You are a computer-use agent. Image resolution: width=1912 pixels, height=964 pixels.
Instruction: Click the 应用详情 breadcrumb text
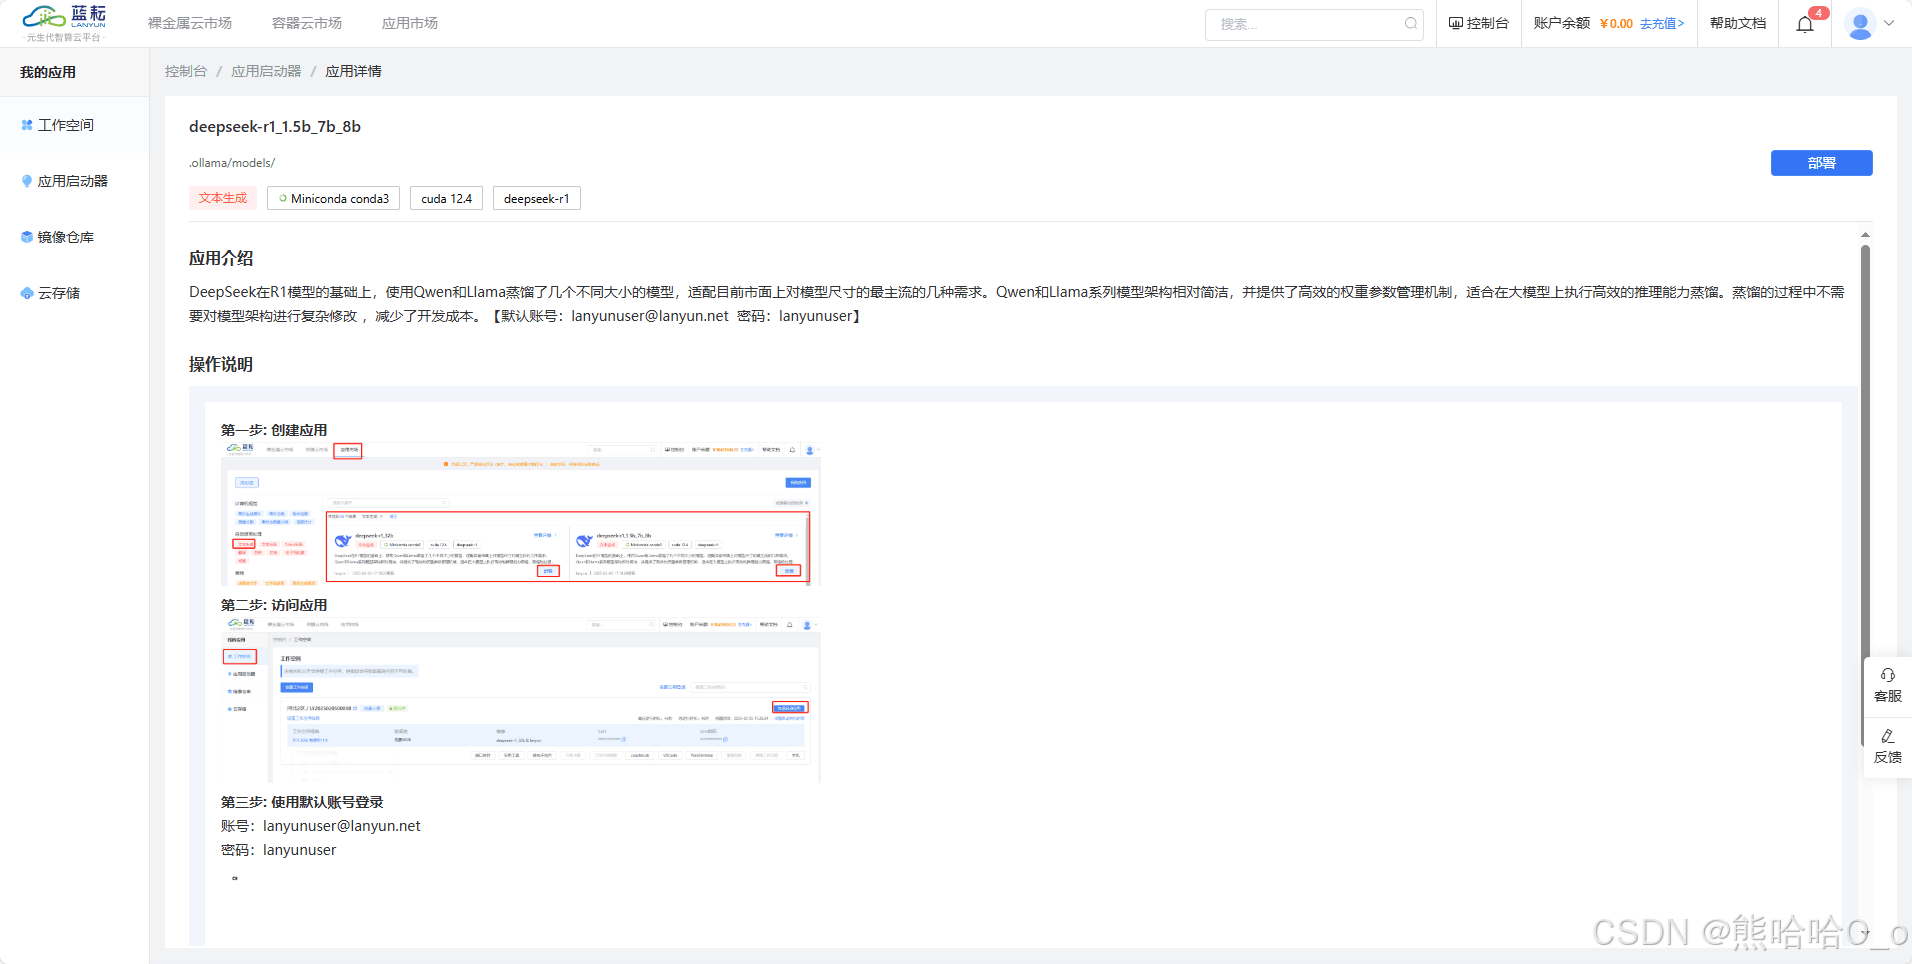coord(353,71)
